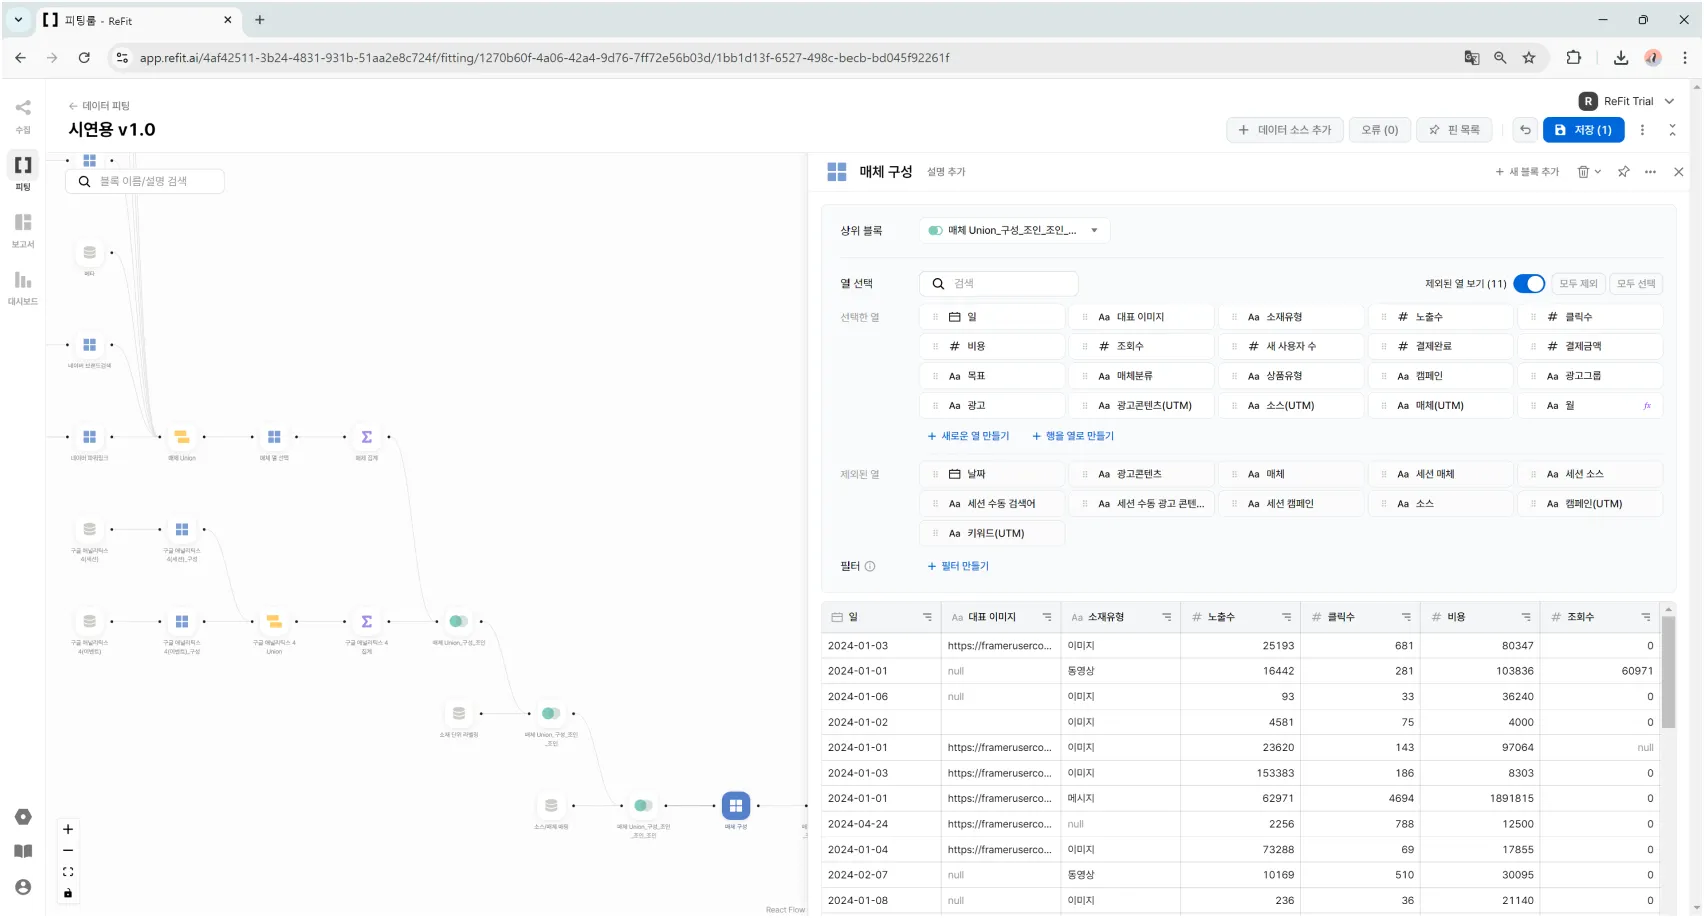The width and height of the screenshot is (1704, 918).
Task: Open sort menu on 클릭수 column header
Action: pyautogui.click(x=1406, y=617)
